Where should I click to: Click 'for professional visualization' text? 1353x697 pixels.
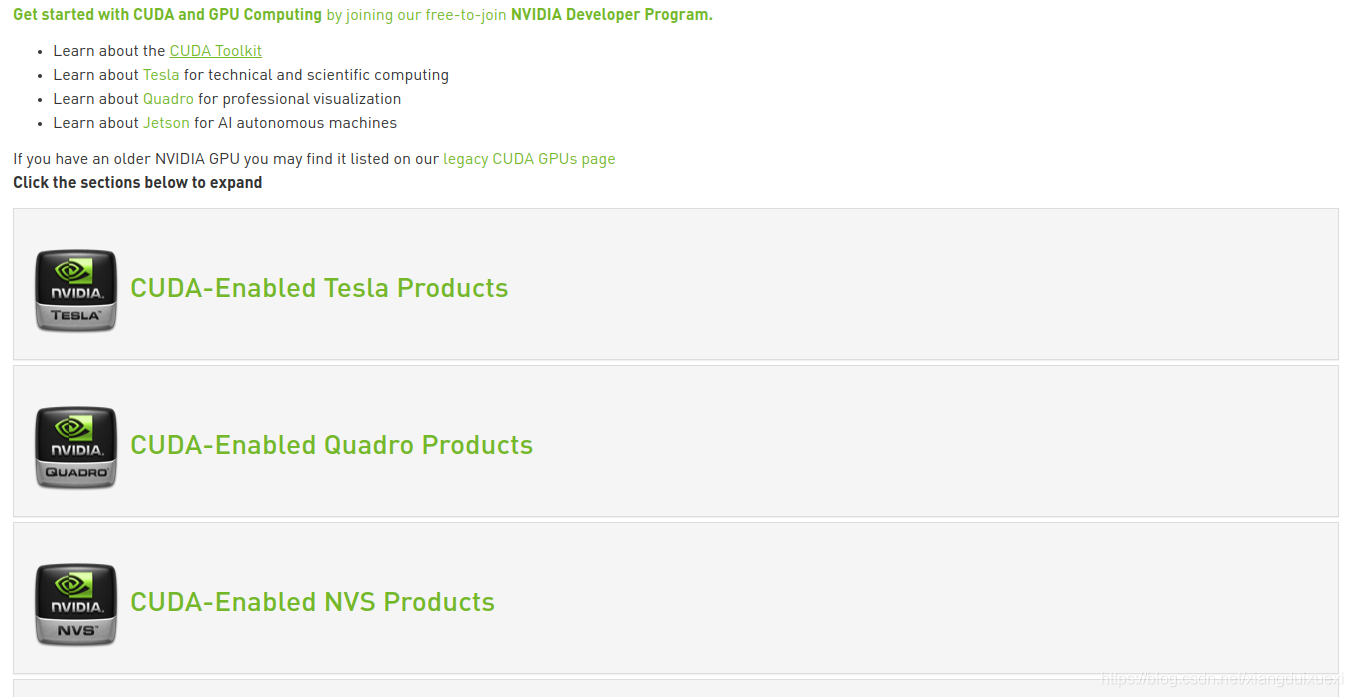(300, 99)
